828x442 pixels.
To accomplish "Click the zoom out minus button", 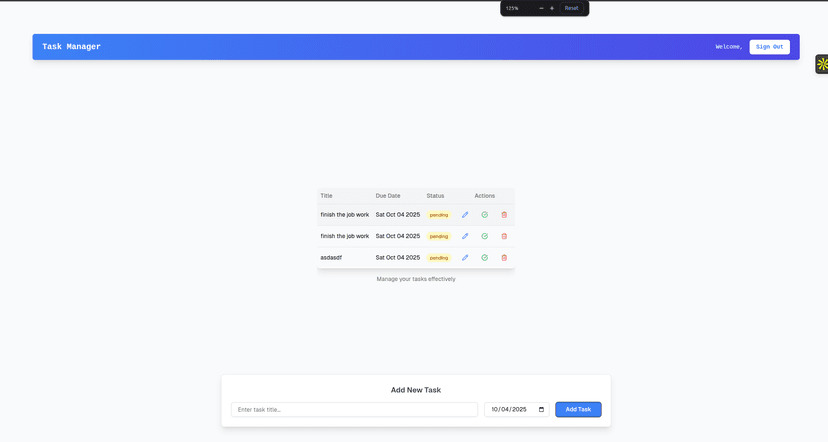I will [x=541, y=8].
